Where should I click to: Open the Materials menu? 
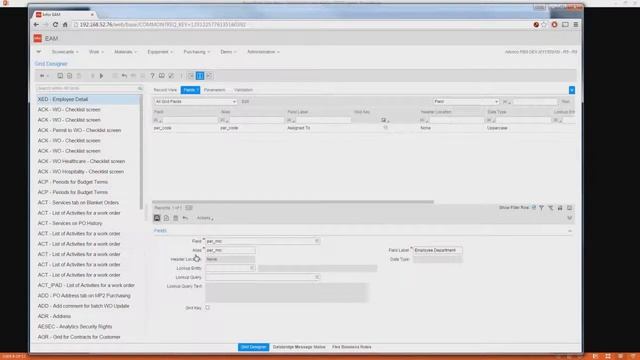125,52
